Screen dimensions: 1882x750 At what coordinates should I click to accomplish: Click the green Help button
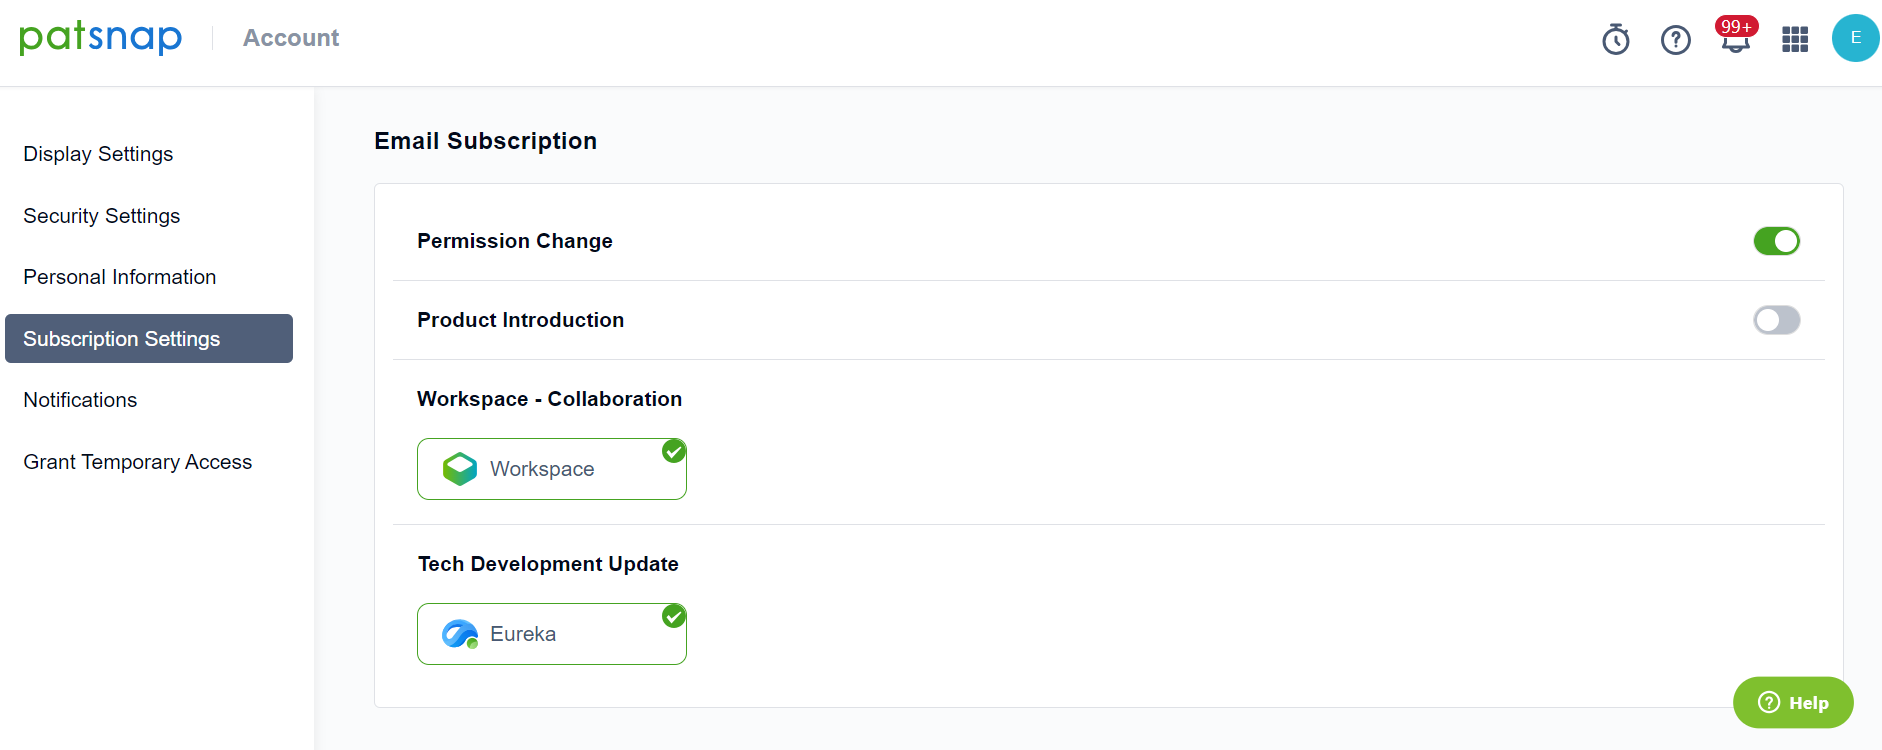(x=1793, y=703)
